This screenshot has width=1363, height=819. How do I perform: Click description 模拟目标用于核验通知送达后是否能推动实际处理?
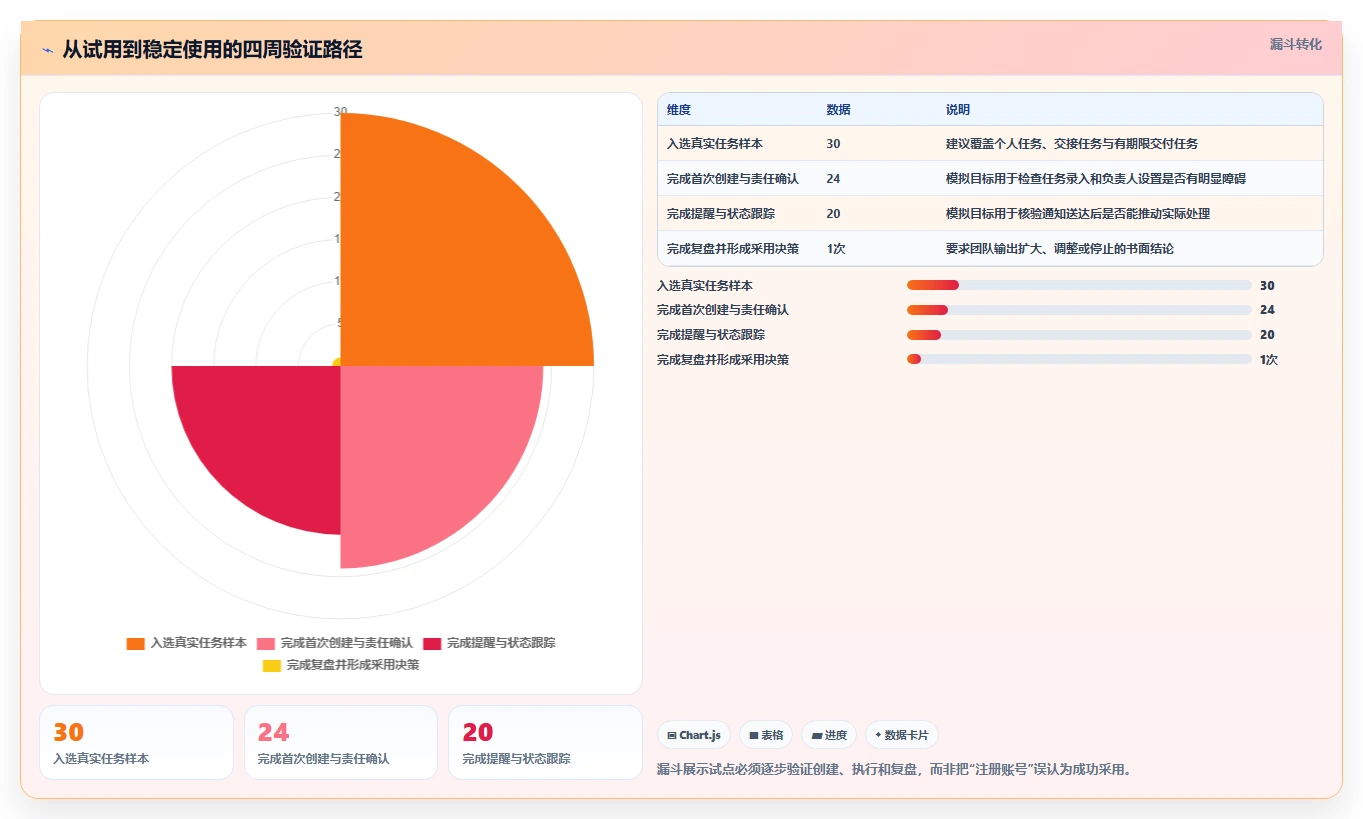1078,214
